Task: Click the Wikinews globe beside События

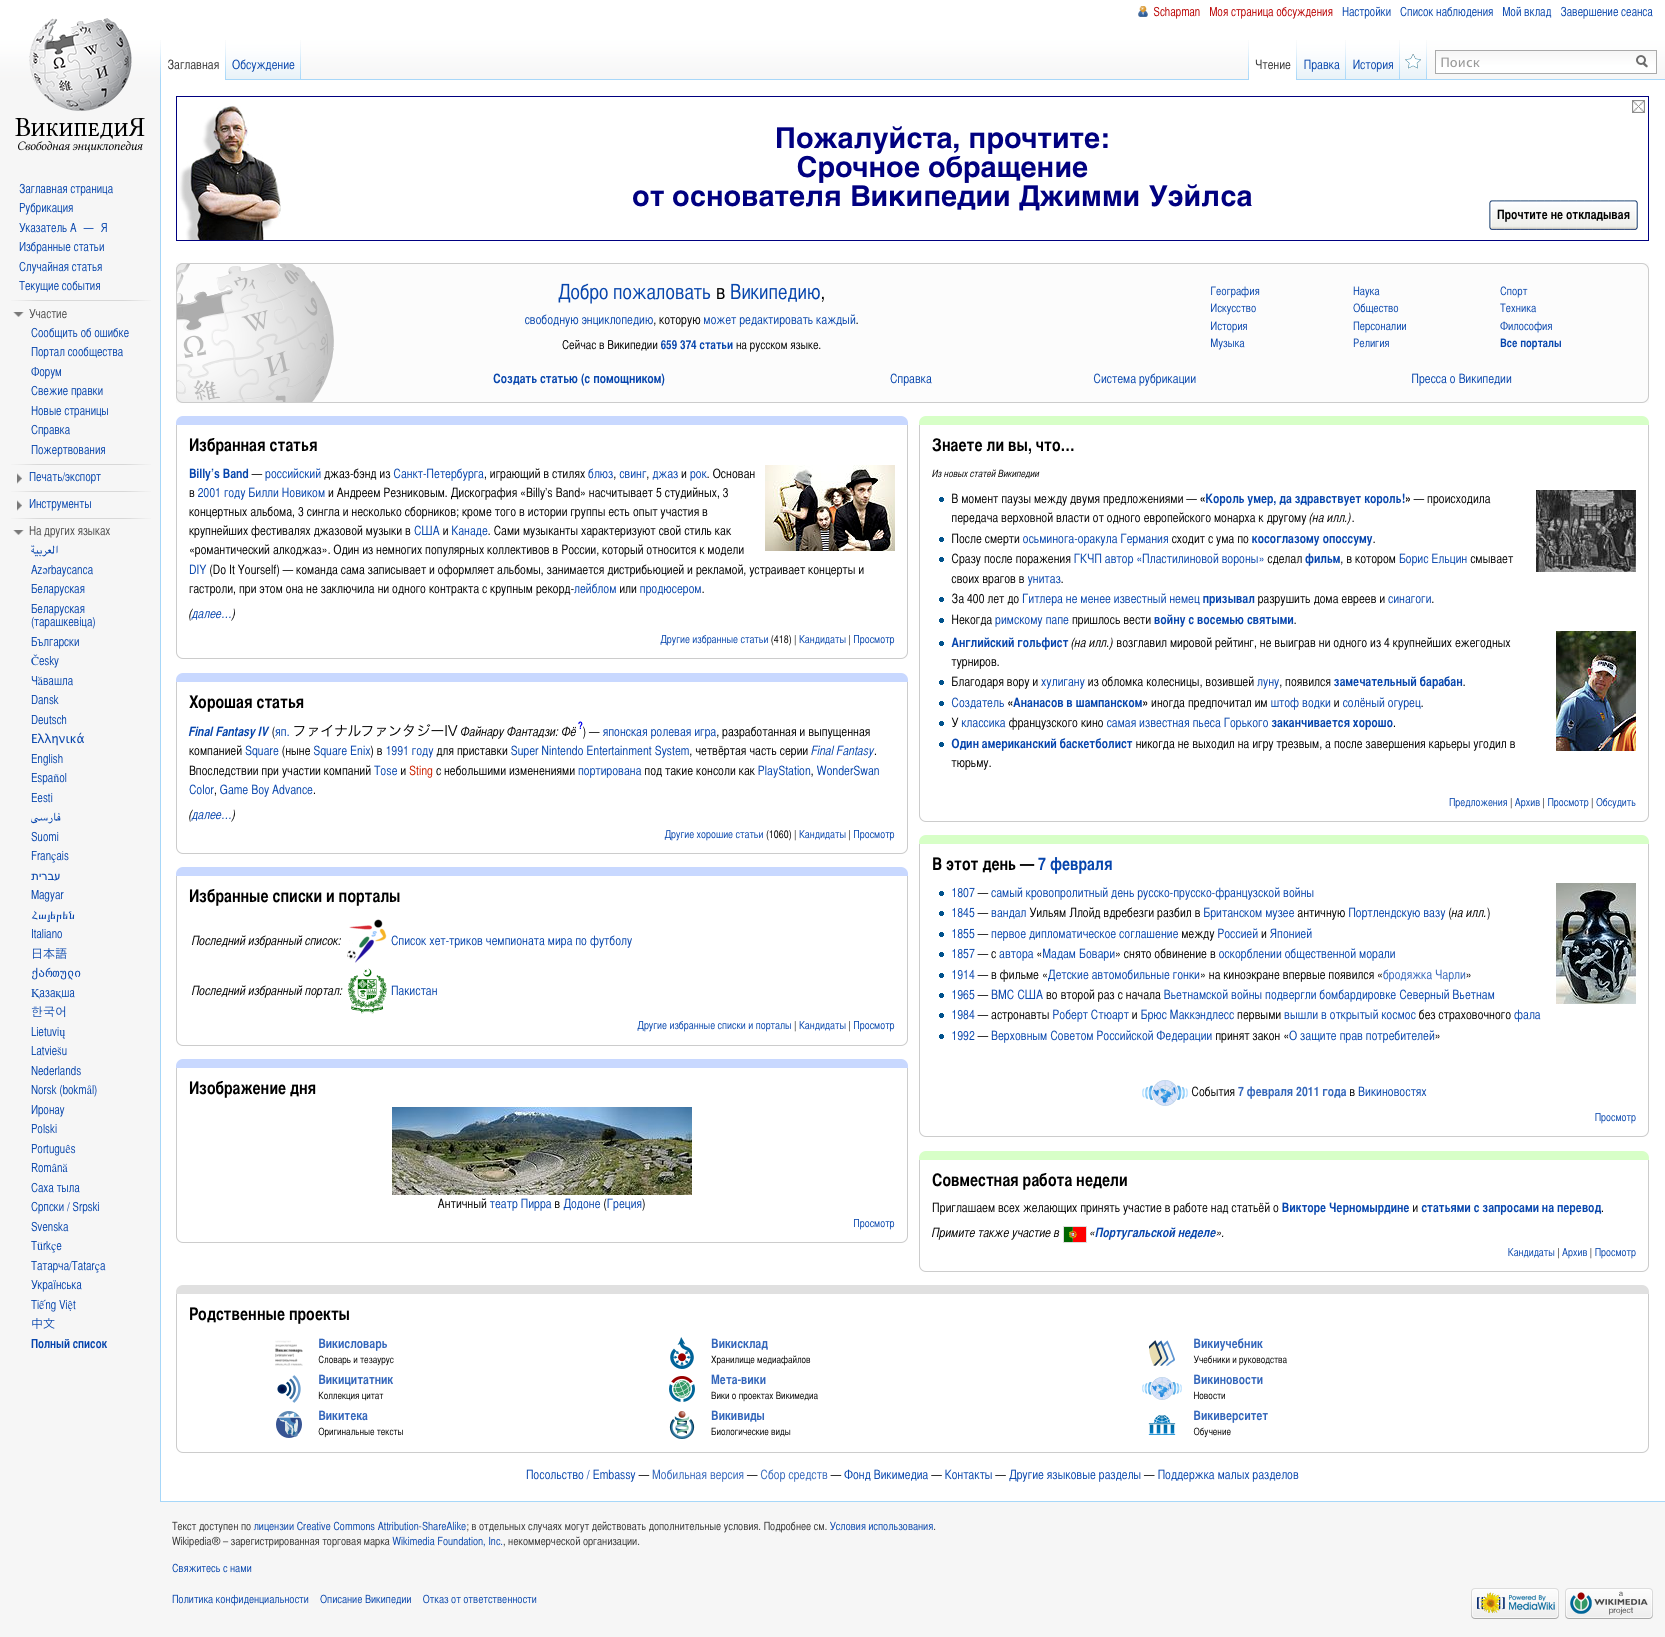Action: tap(1163, 1093)
